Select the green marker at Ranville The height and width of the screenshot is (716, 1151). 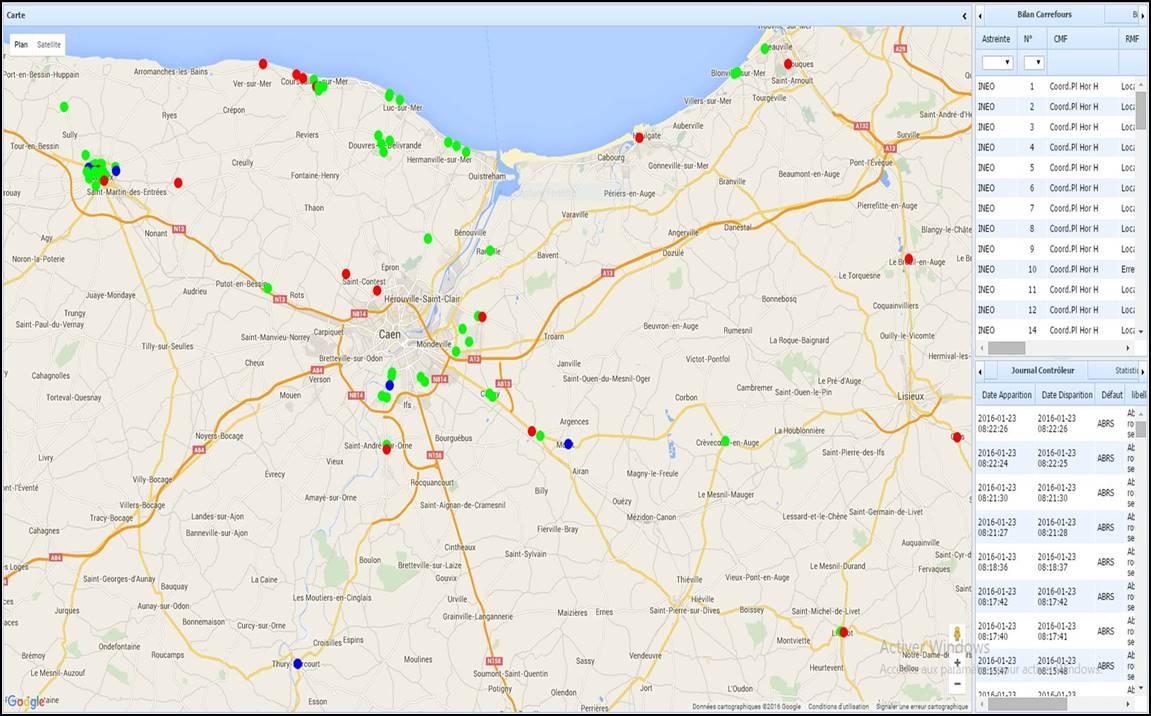tap(490, 250)
